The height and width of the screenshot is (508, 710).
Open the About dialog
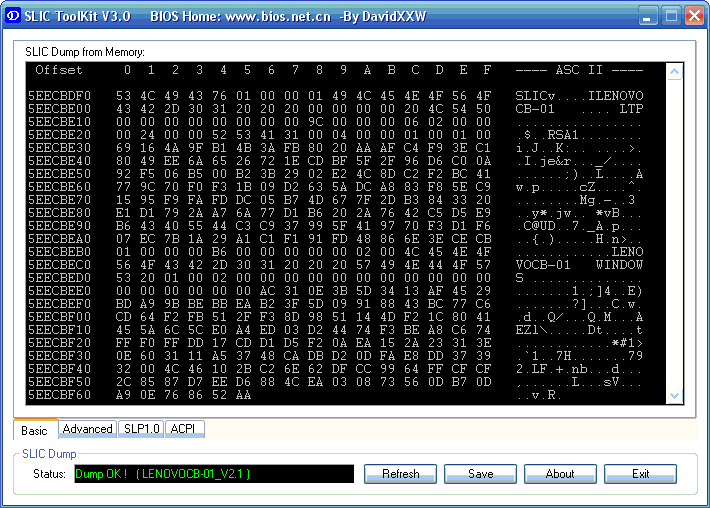pos(560,474)
